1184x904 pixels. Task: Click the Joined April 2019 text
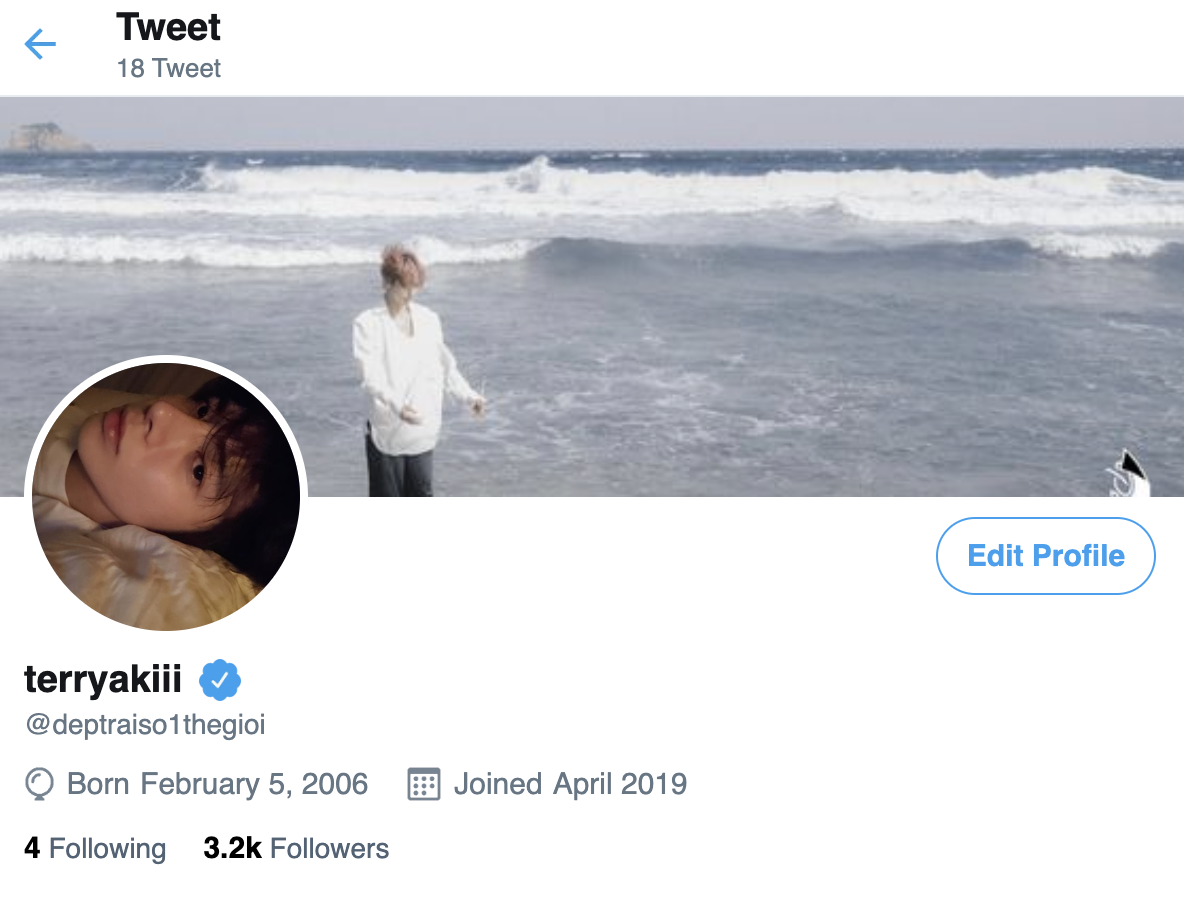(570, 784)
